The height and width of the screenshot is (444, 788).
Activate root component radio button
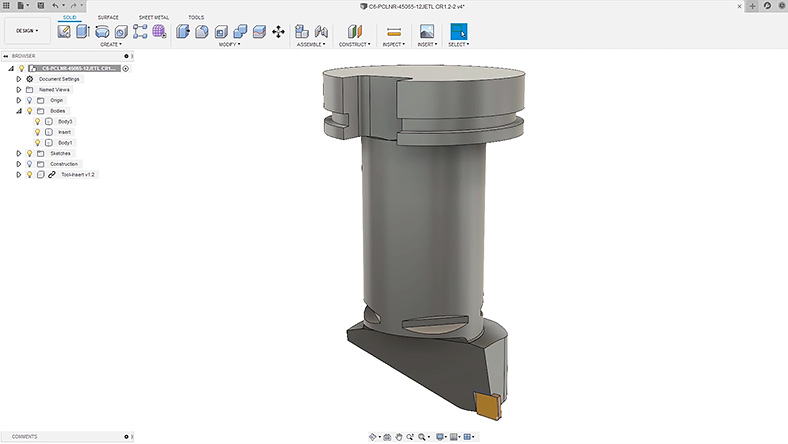[x=126, y=68]
